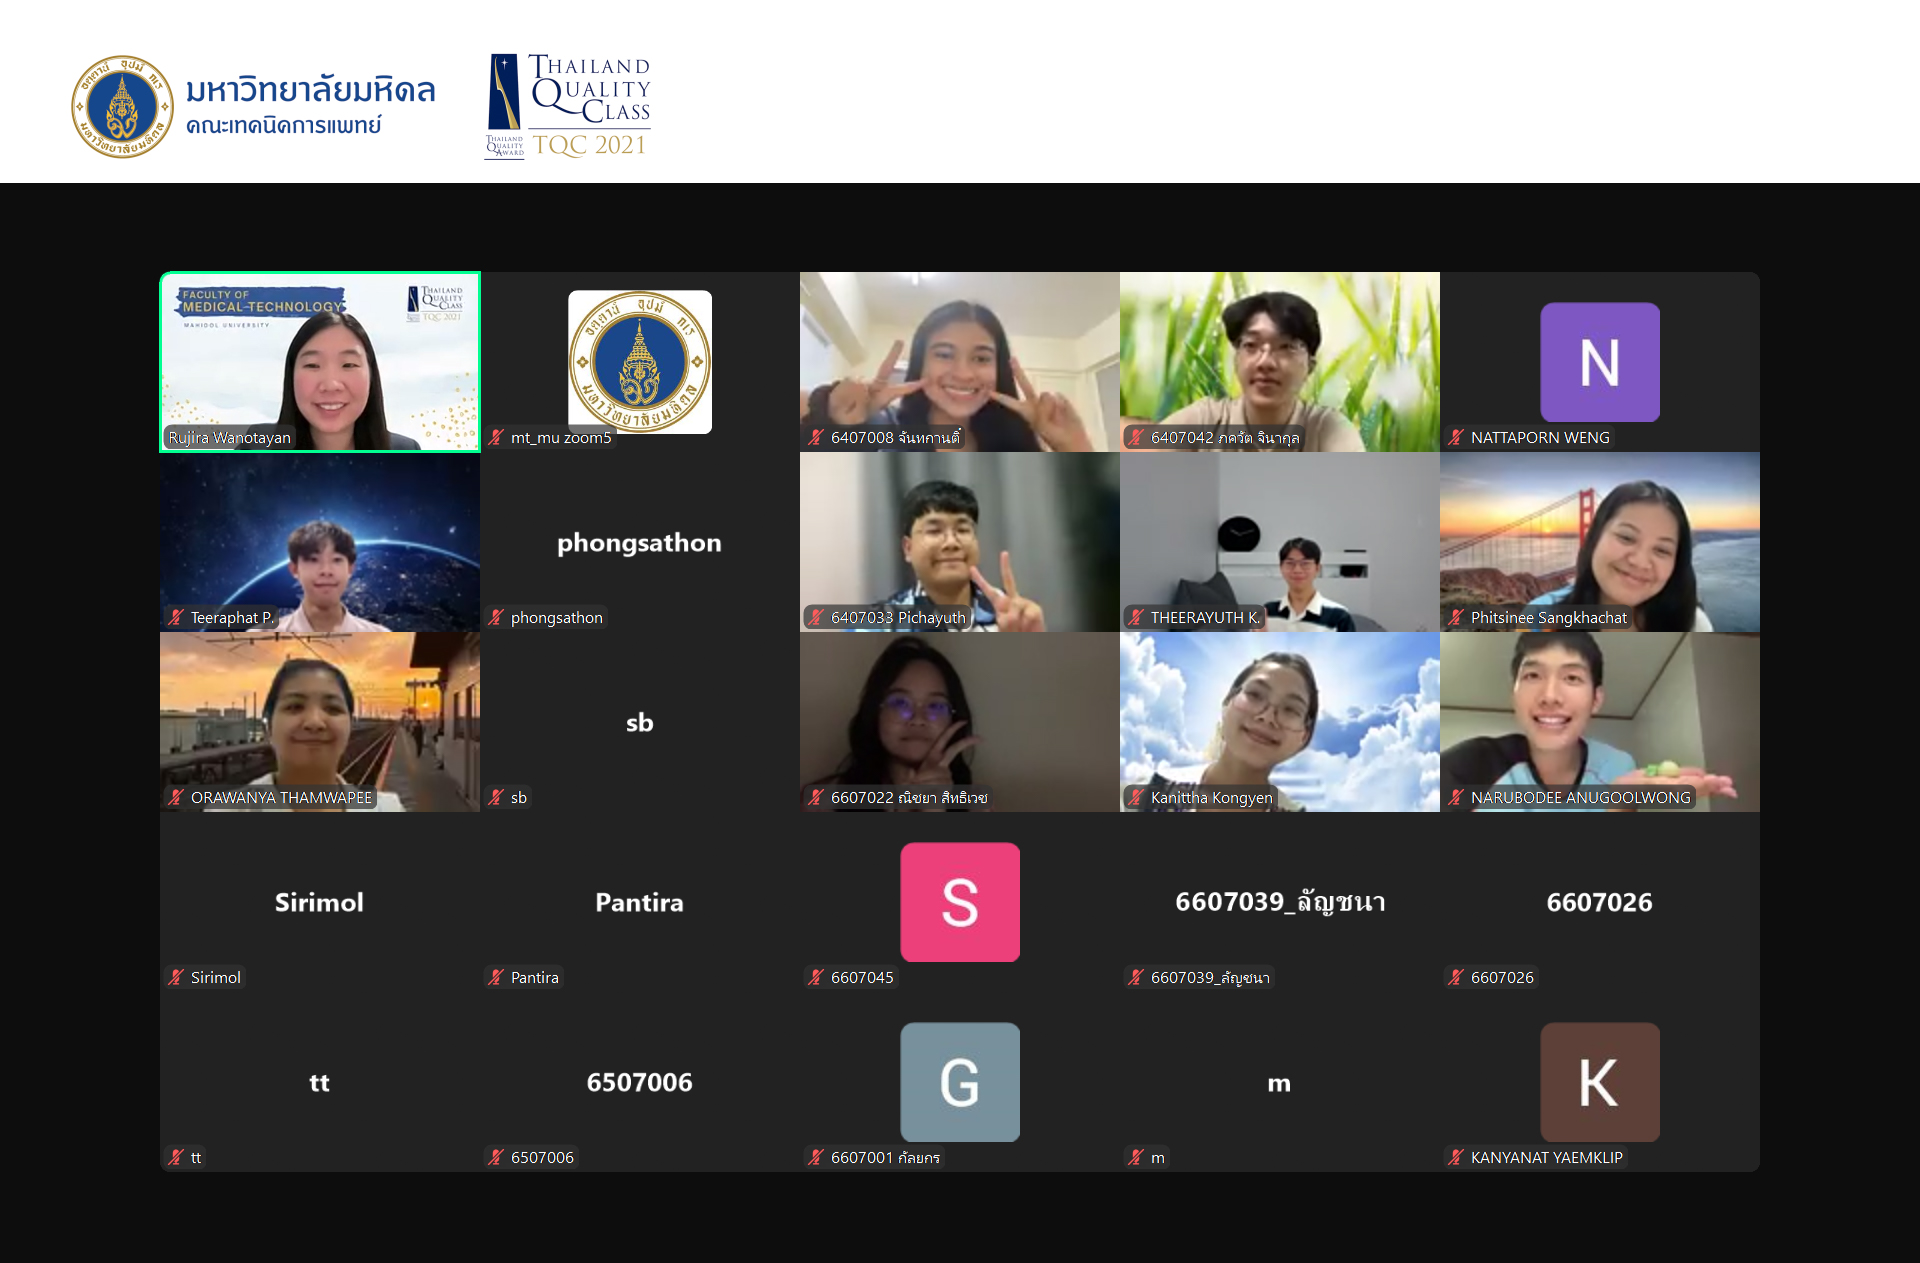Viewport: 1920px width, 1263px height.
Task: Select Phitsinee Sangkhachat's video tile
Action: pyautogui.click(x=1599, y=542)
